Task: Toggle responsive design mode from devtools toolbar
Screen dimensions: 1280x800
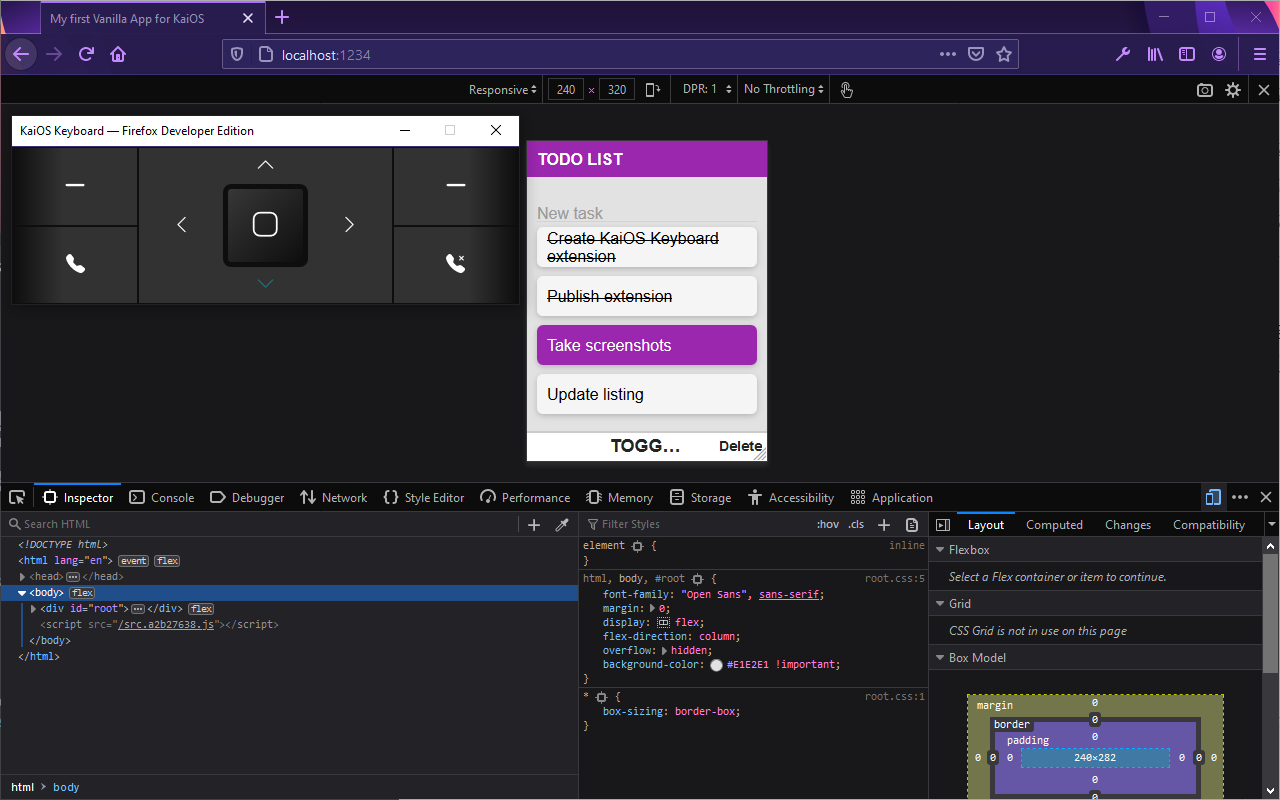Action: coord(1213,497)
